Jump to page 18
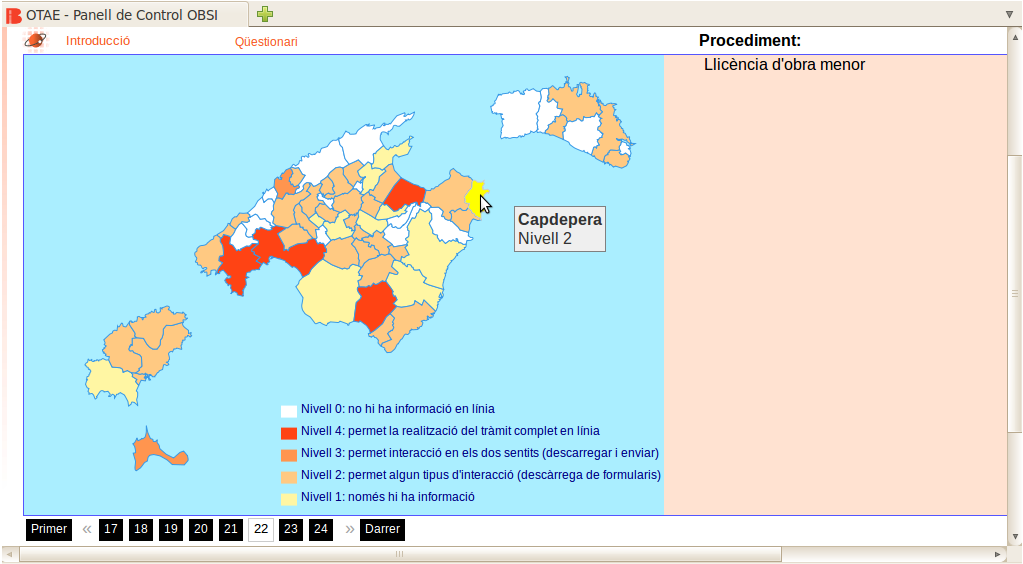This screenshot has height=564, width=1023. pyautogui.click(x=141, y=529)
